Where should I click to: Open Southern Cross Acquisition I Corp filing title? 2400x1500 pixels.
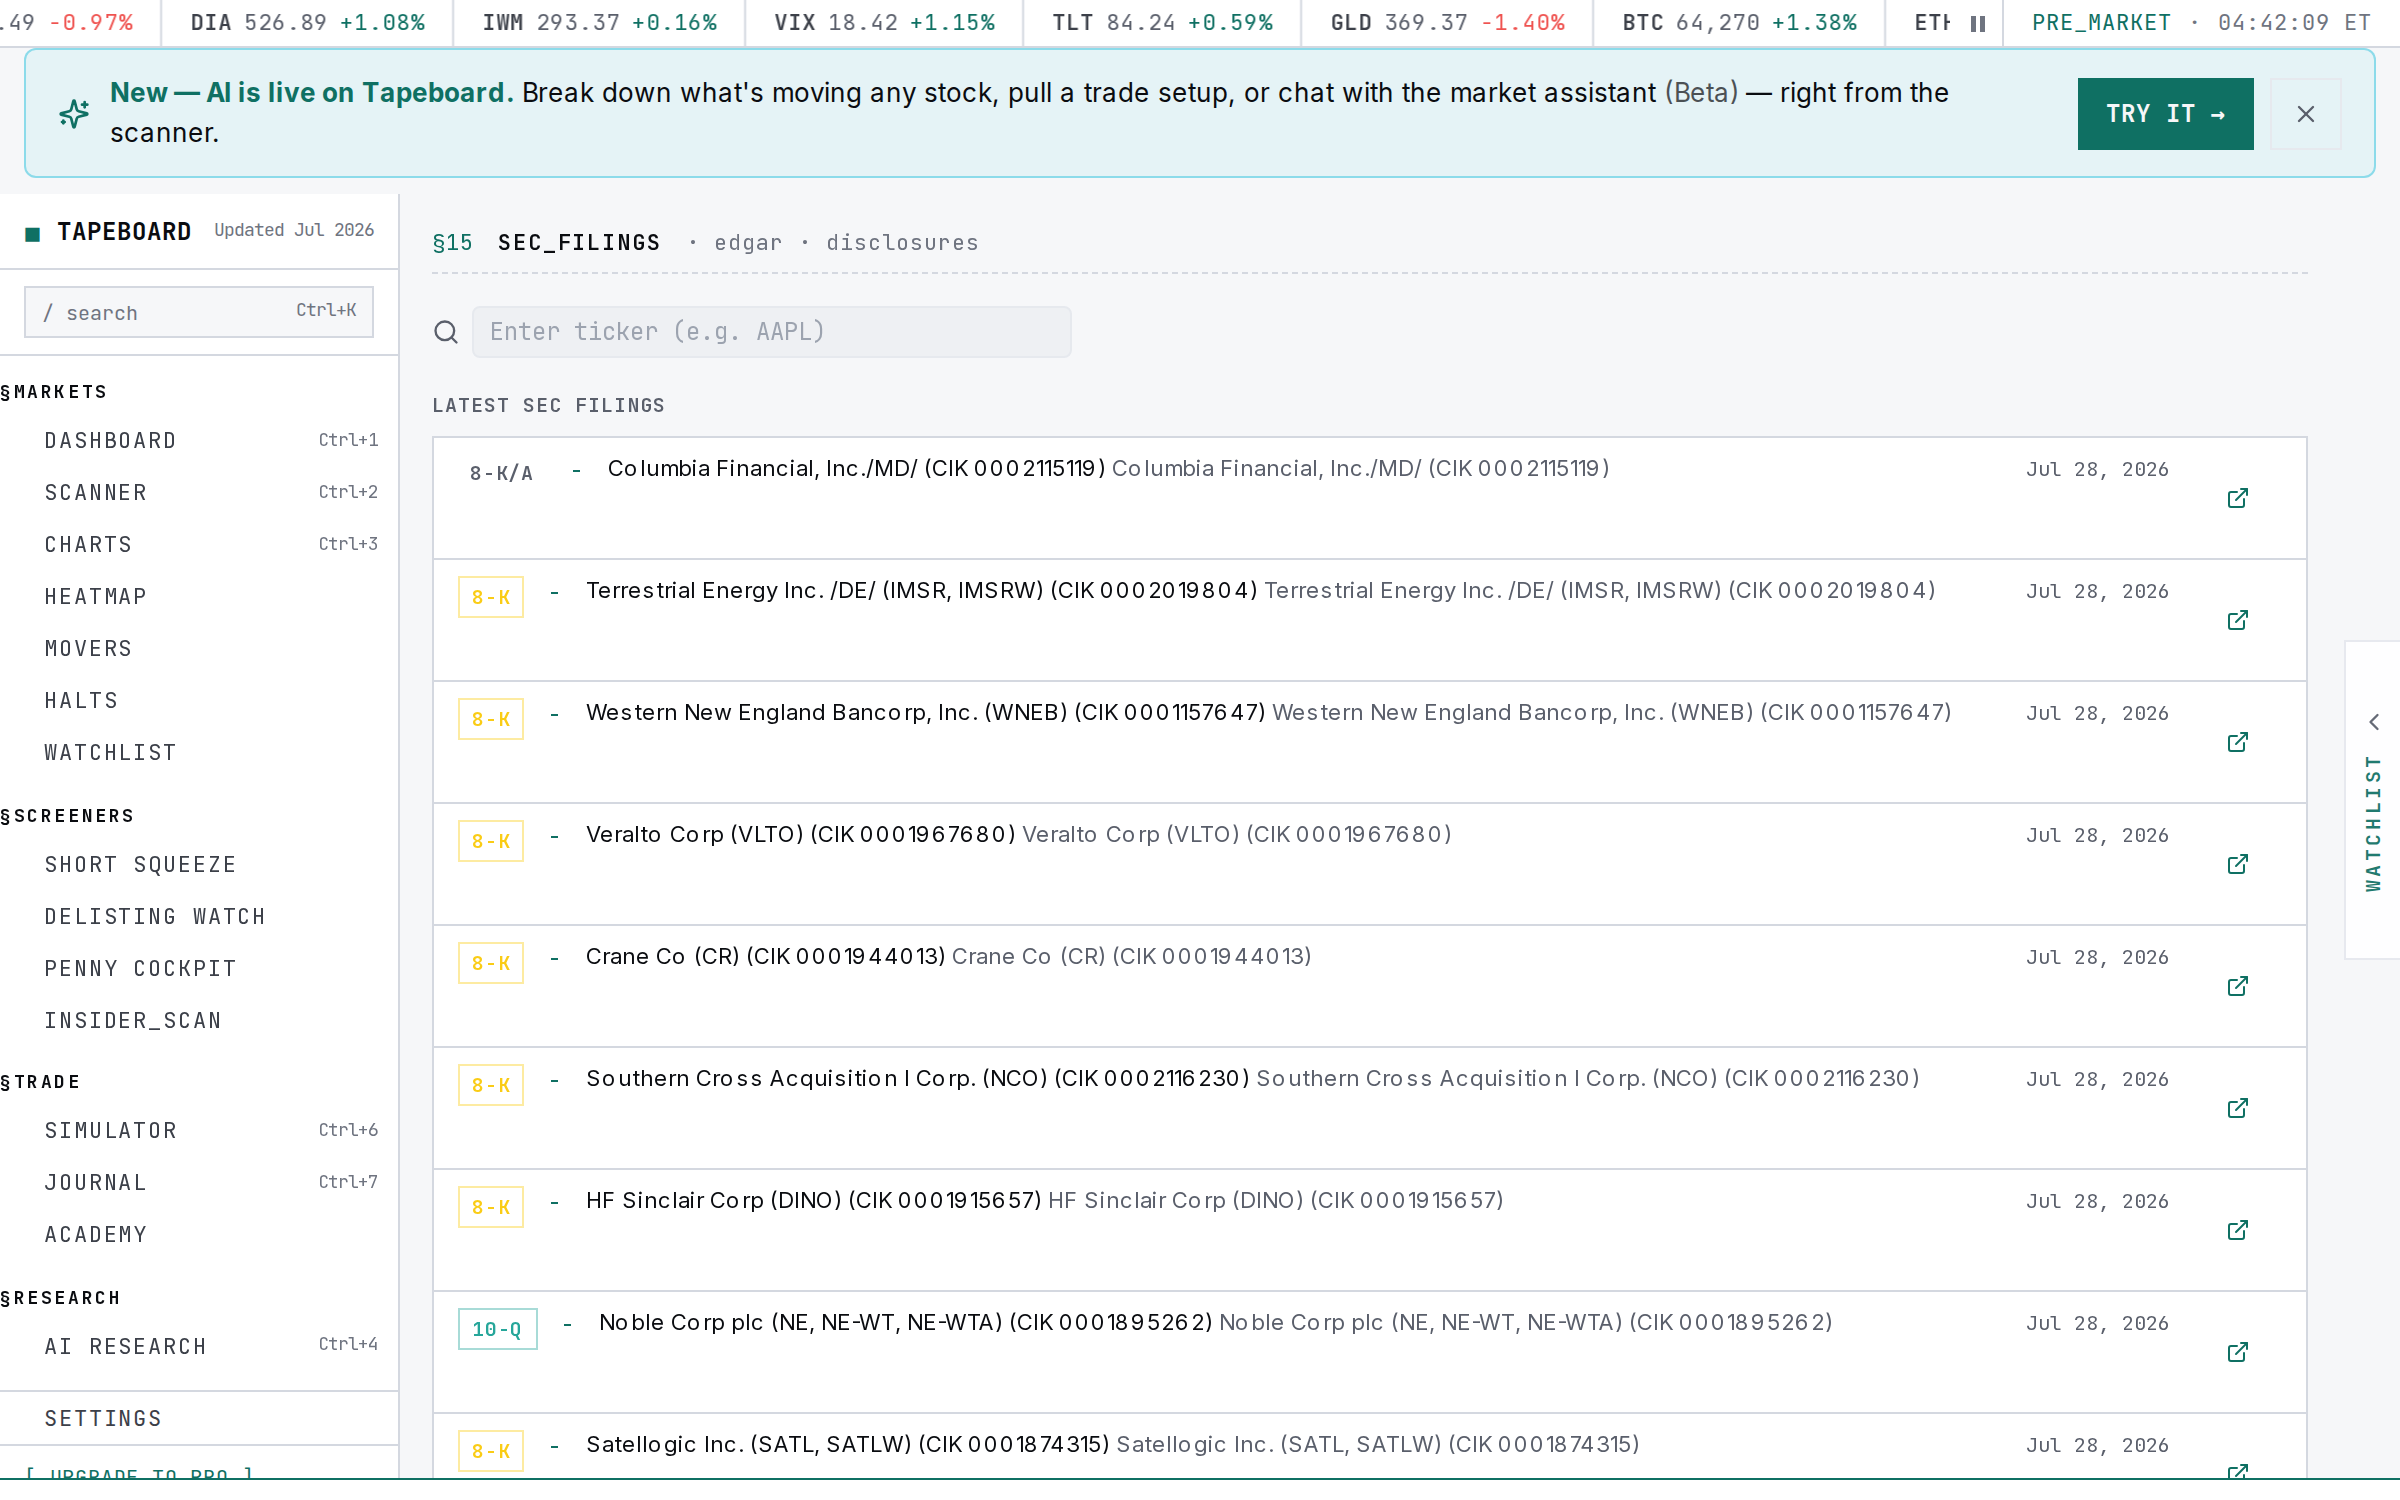918,1079
